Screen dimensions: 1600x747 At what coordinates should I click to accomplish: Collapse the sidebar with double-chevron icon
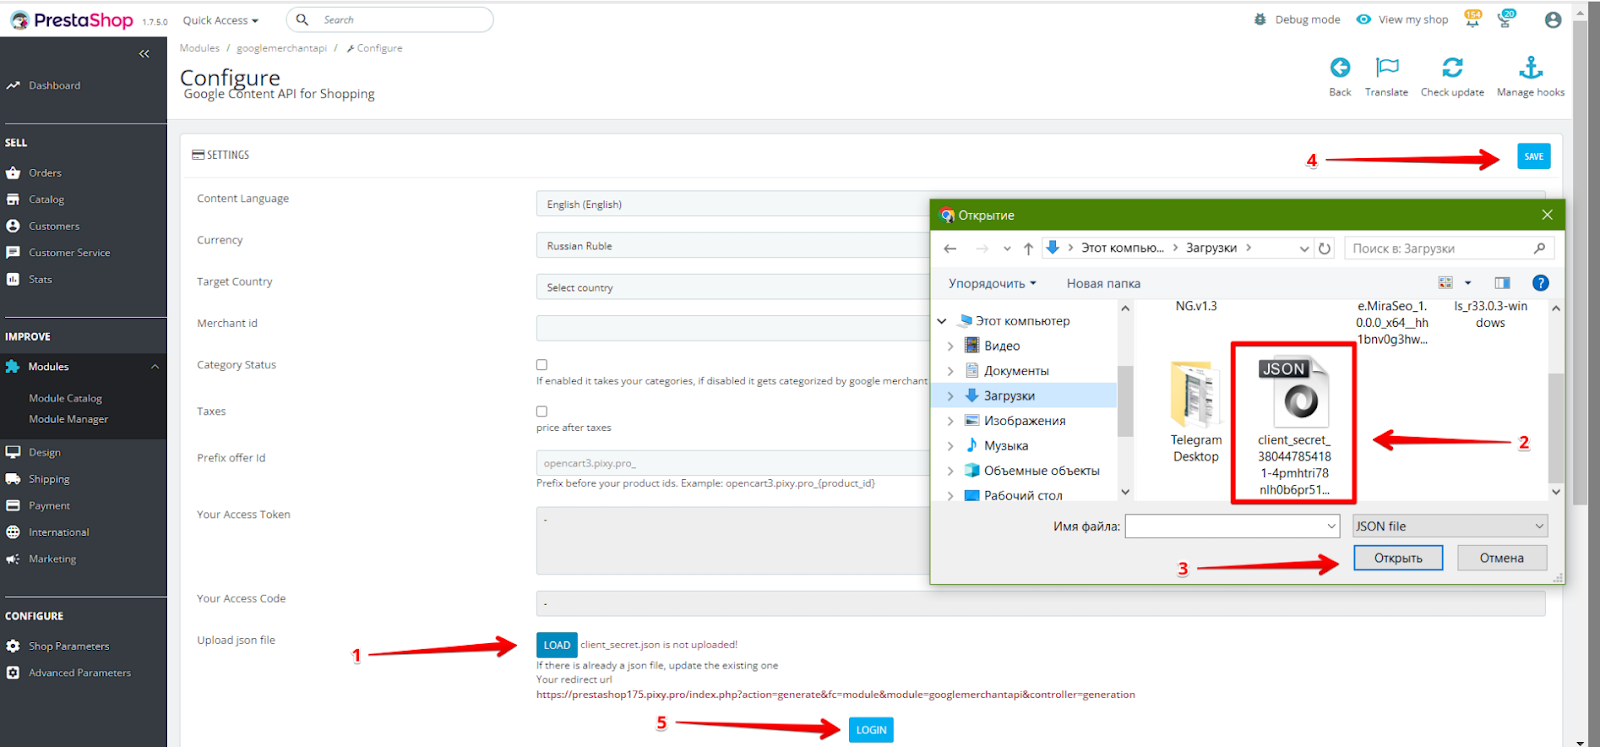(144, 54)
